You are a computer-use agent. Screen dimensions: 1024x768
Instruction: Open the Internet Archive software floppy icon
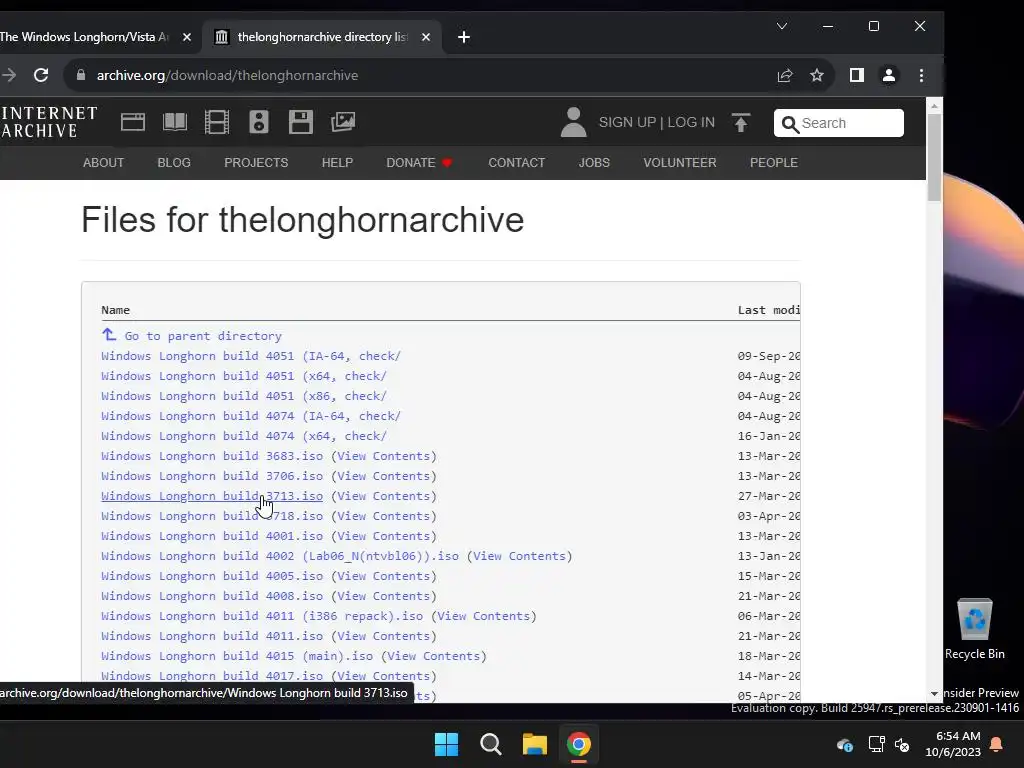point(300,122)
